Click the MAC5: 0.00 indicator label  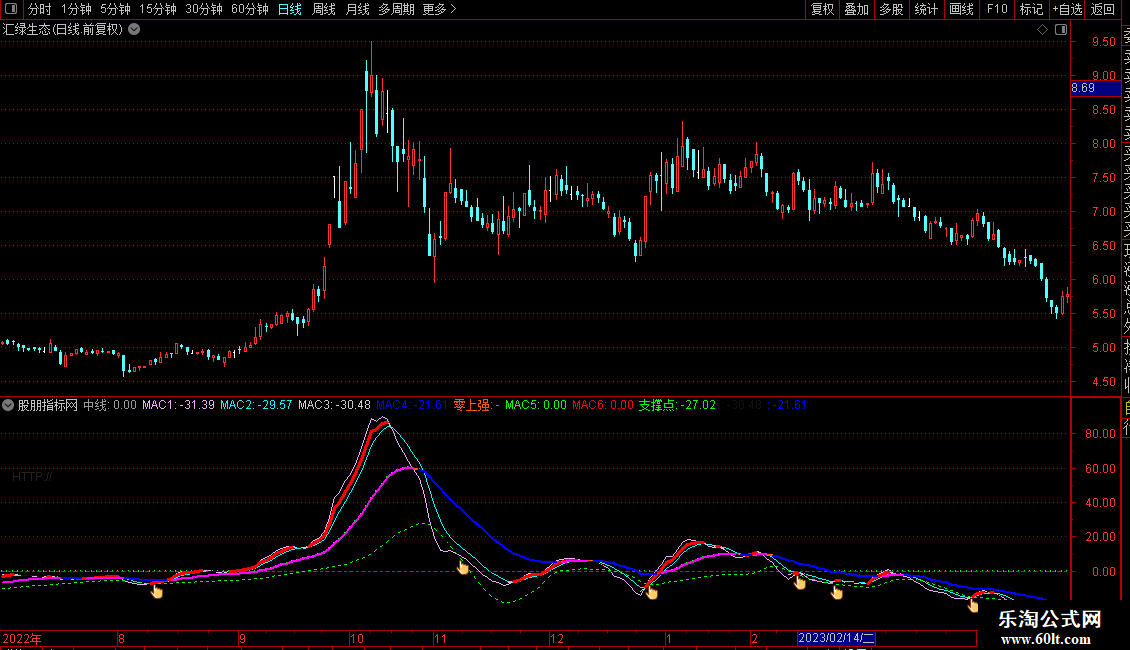pyautogui.click(x=535, y=405)
